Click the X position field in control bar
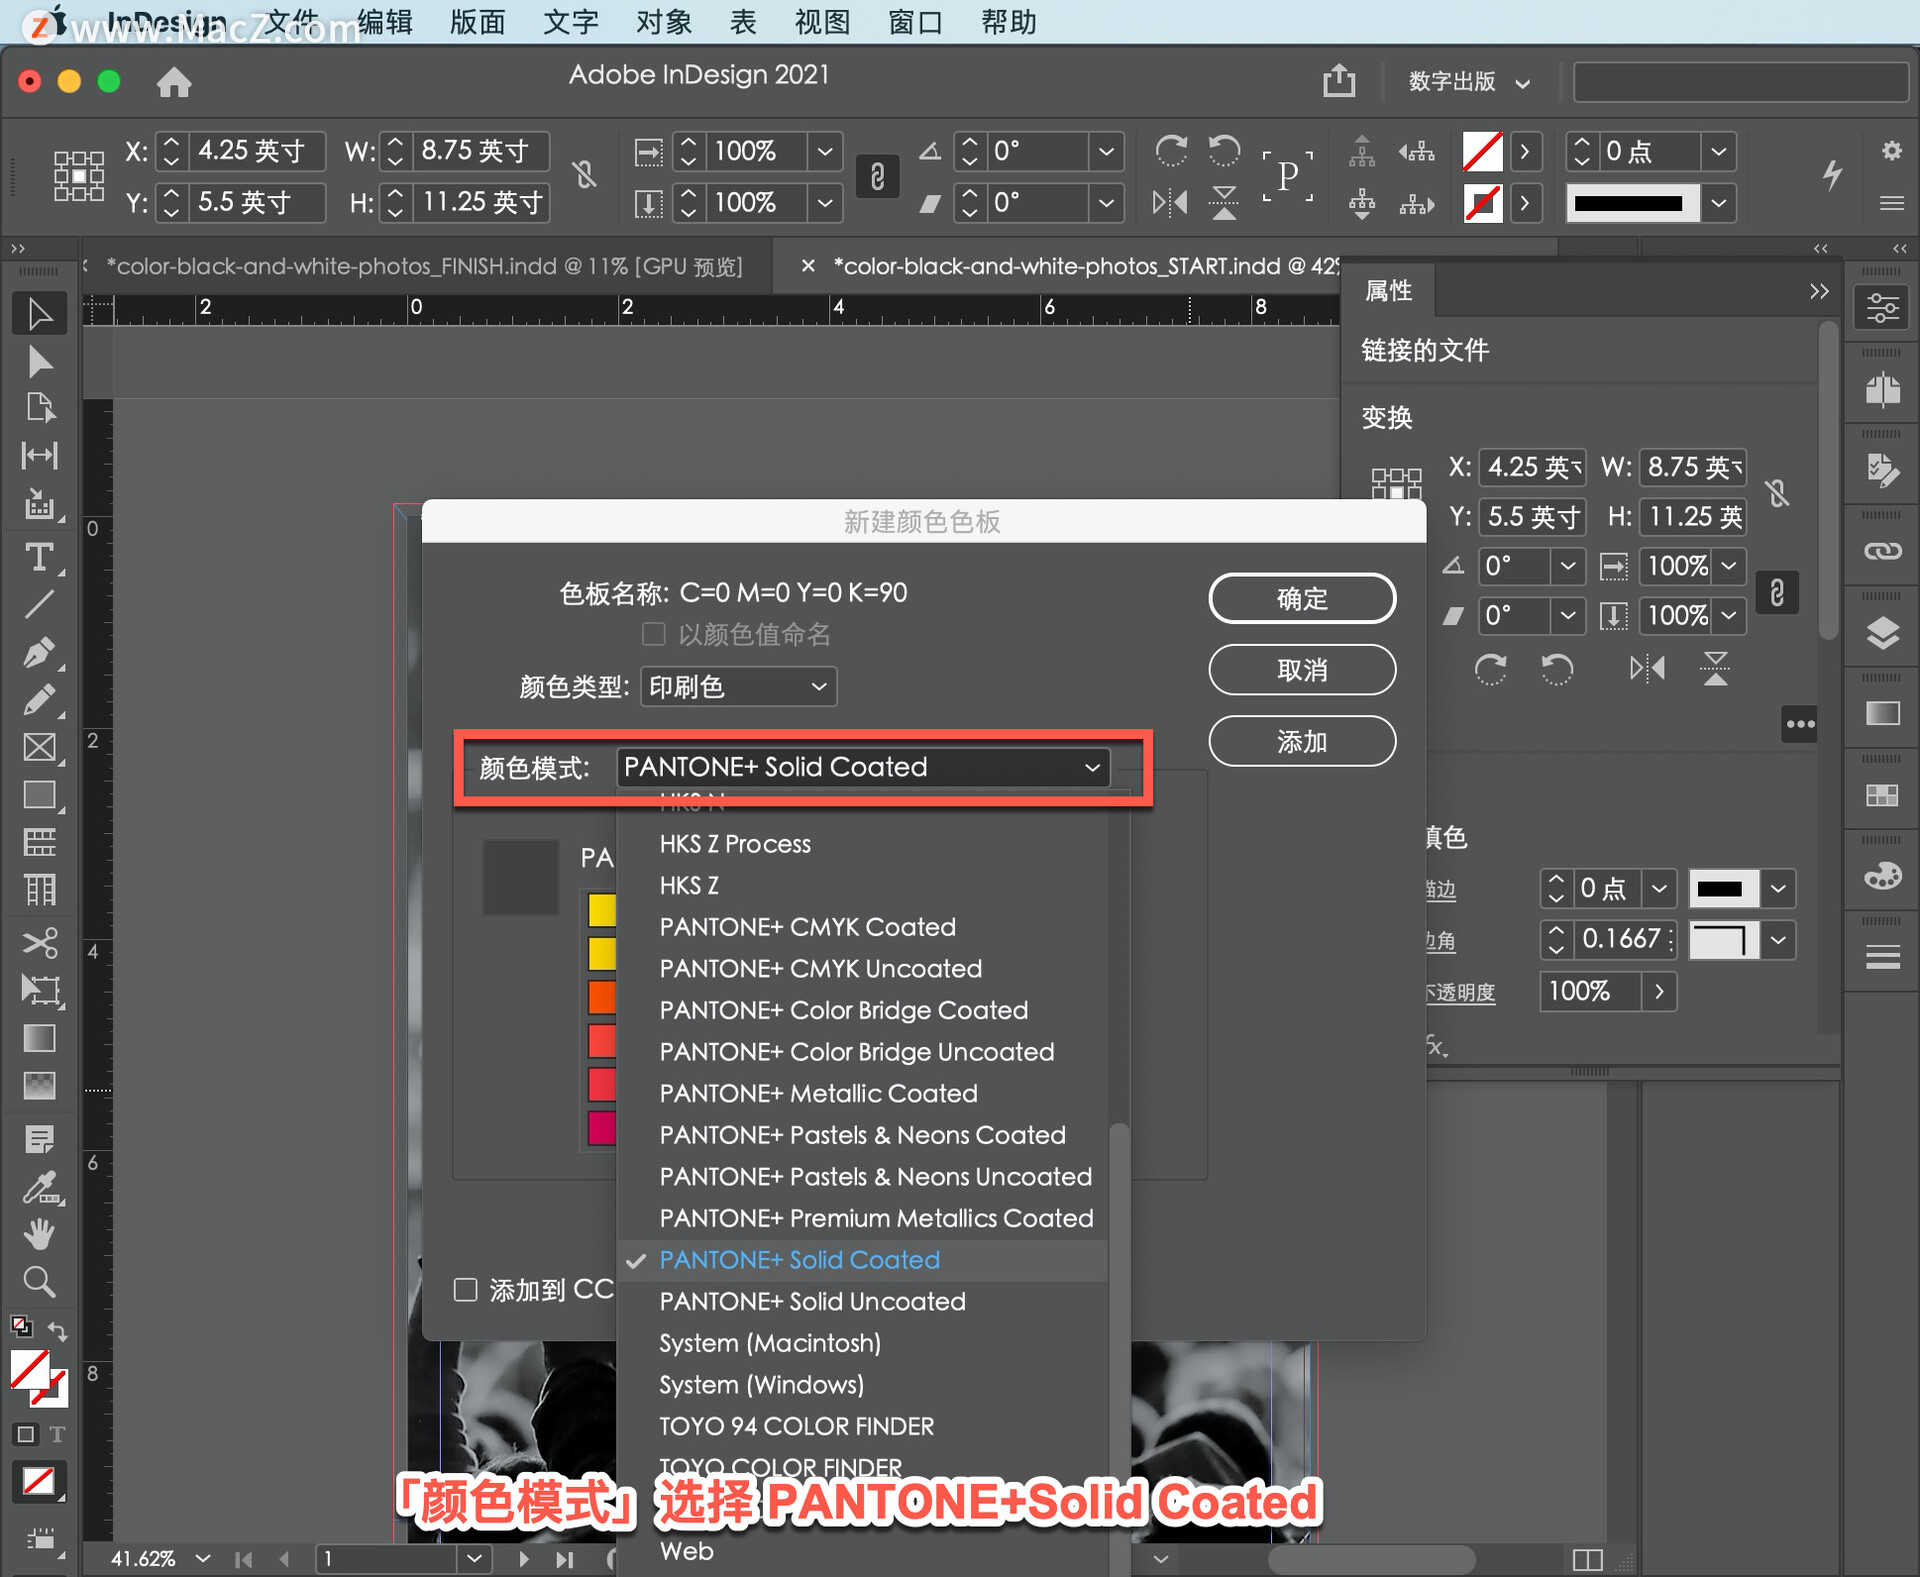Viewport: 1920px width, 1577px height. click(258, 151)
